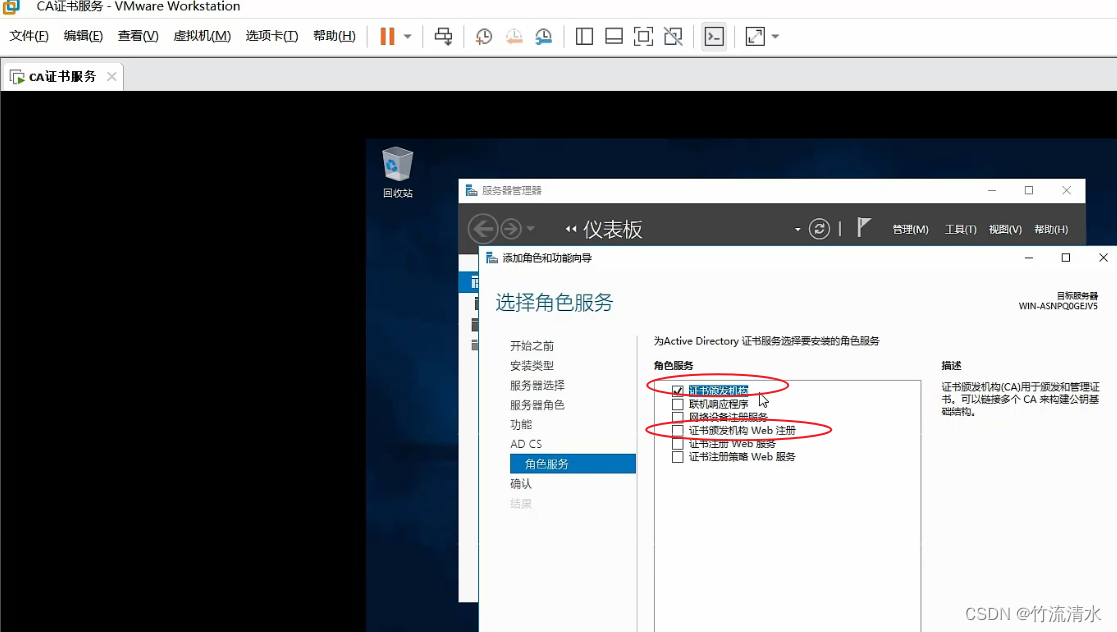Viewport: 1117px width, 632px height.
Task: Open Server Manager notifications flag
Action: (863, 228)
